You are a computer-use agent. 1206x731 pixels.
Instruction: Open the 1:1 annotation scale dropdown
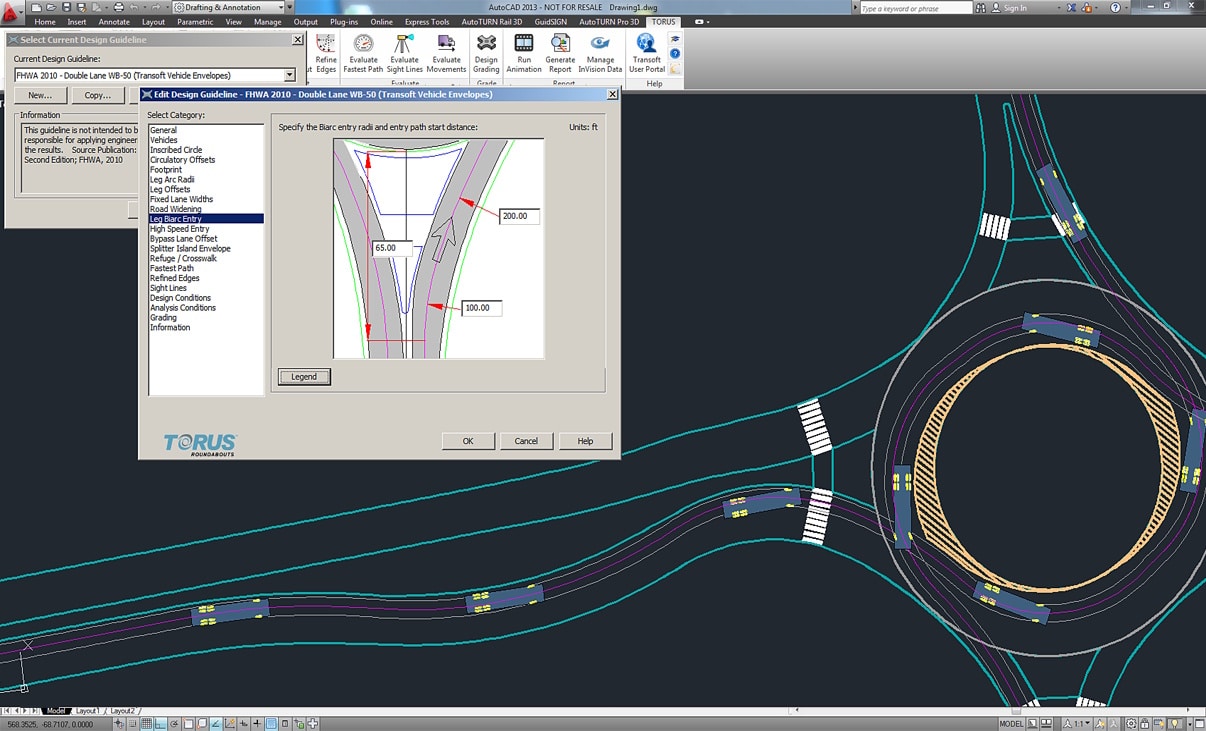(1080, 724)
